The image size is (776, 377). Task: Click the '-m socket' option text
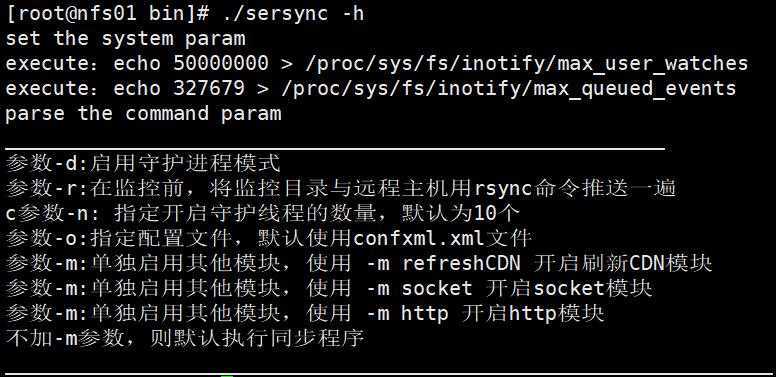(x=419, y=288)
